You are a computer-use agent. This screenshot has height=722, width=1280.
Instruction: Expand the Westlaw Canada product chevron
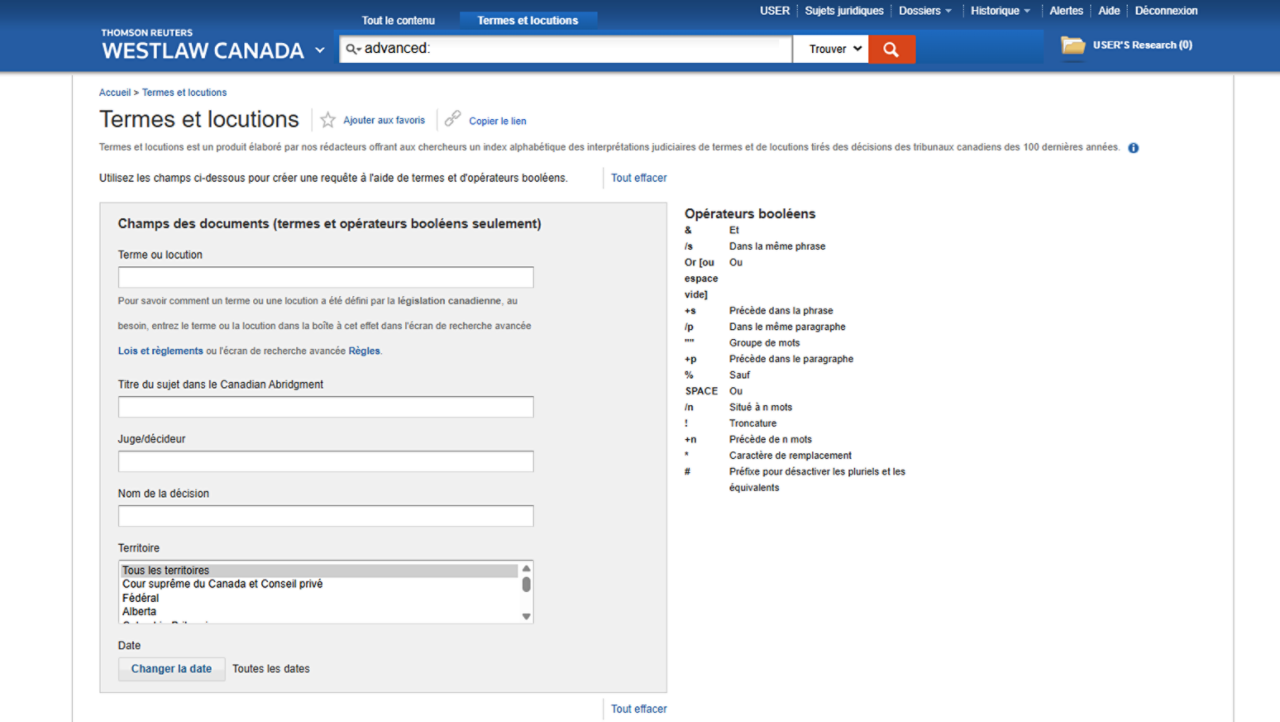click(319, 48)
